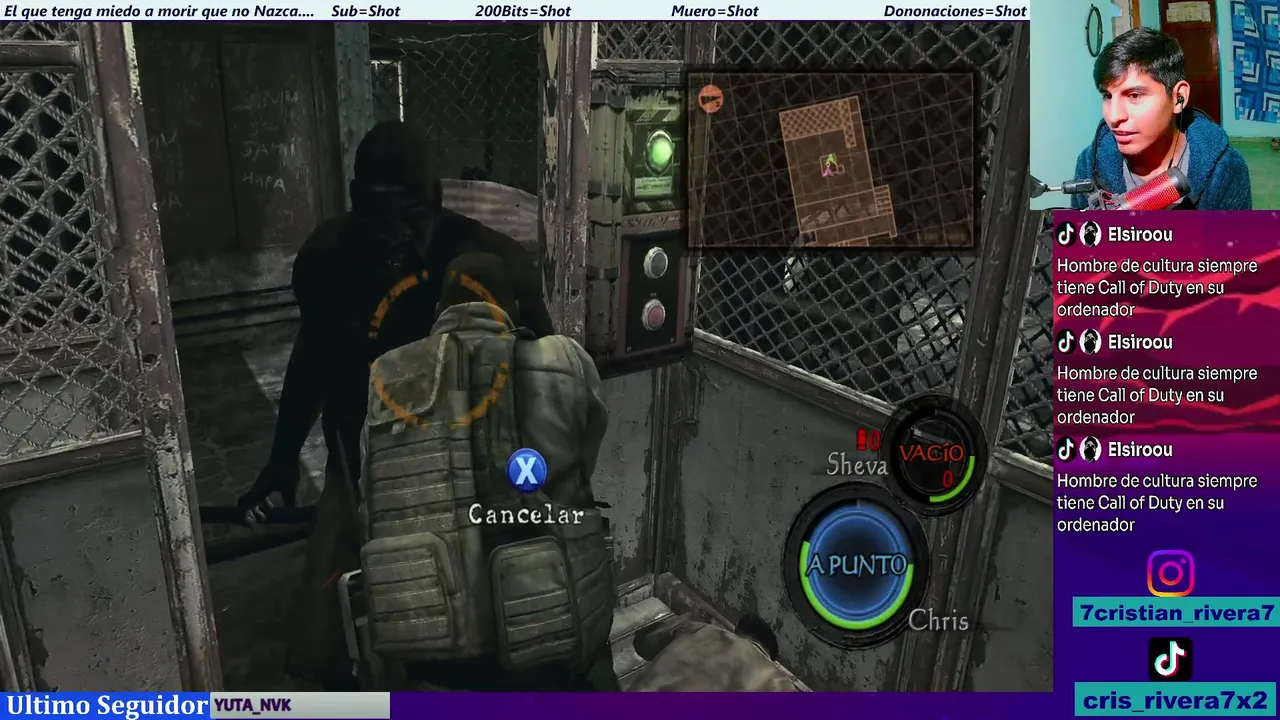This screenshot has height=720, width=1280.
Task: Click the silver elevator panel button
Action: (655, 263)
